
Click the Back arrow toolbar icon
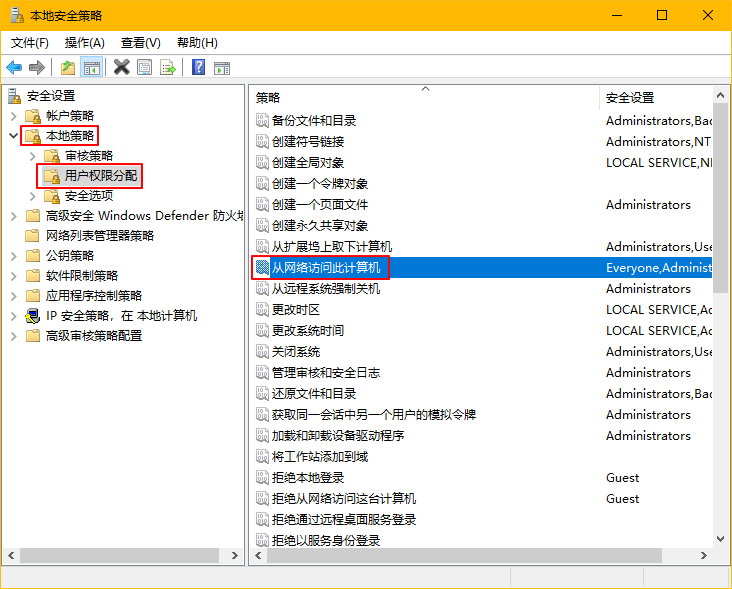point(14,68)
